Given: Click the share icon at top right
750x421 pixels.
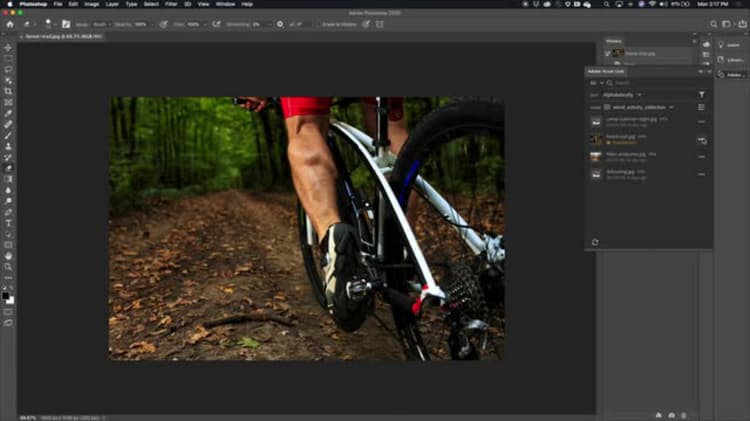Looking at the screenshot, I should (742, 24).
